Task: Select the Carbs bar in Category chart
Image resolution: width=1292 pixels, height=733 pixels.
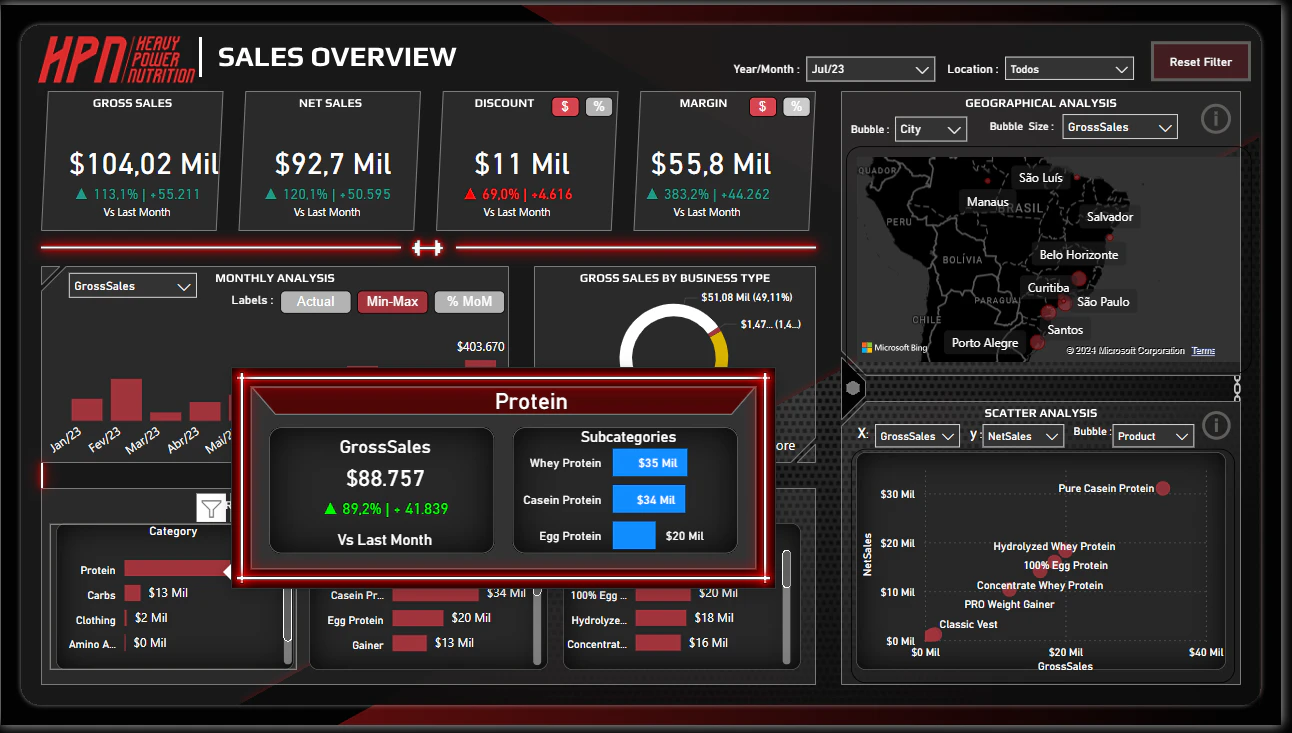Action: pos(132,593)
